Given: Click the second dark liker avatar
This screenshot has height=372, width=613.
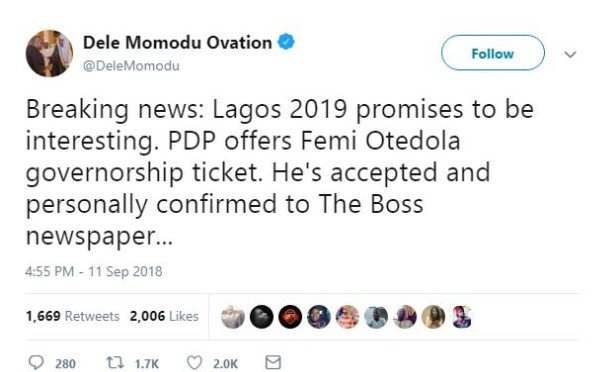Looking at the screenshot, I should (x=261, y=317).
